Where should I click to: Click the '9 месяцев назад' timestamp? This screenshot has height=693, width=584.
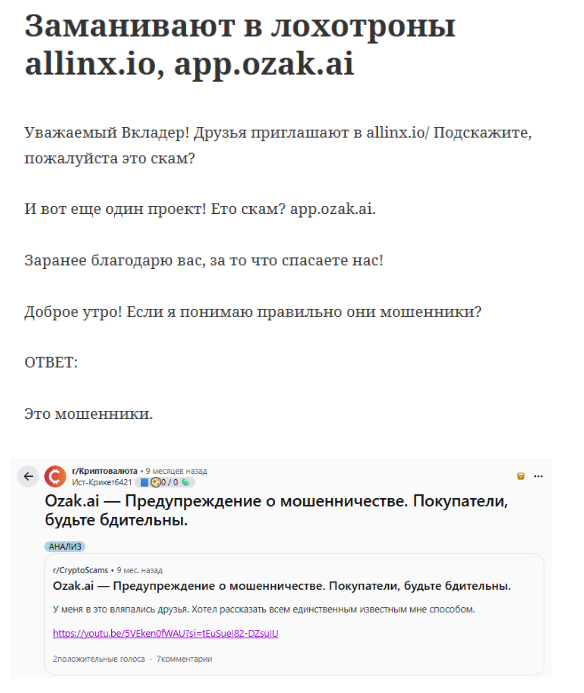coord(176,471)
